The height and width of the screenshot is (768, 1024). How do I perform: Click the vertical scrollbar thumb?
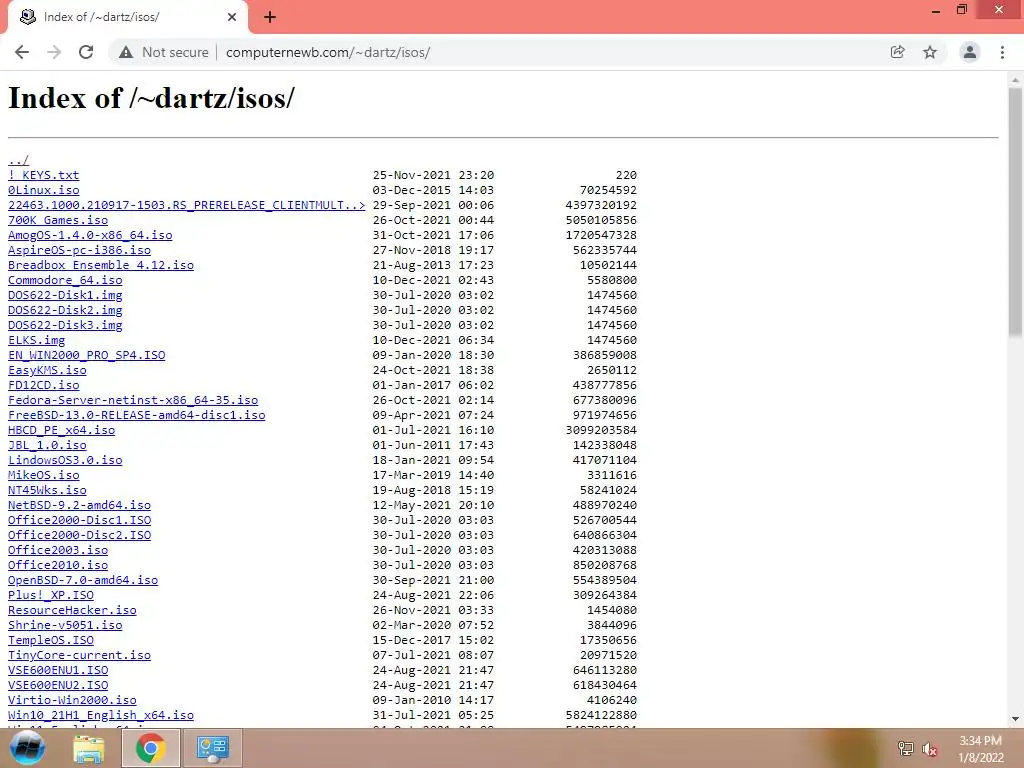(x=1015, y=212)
